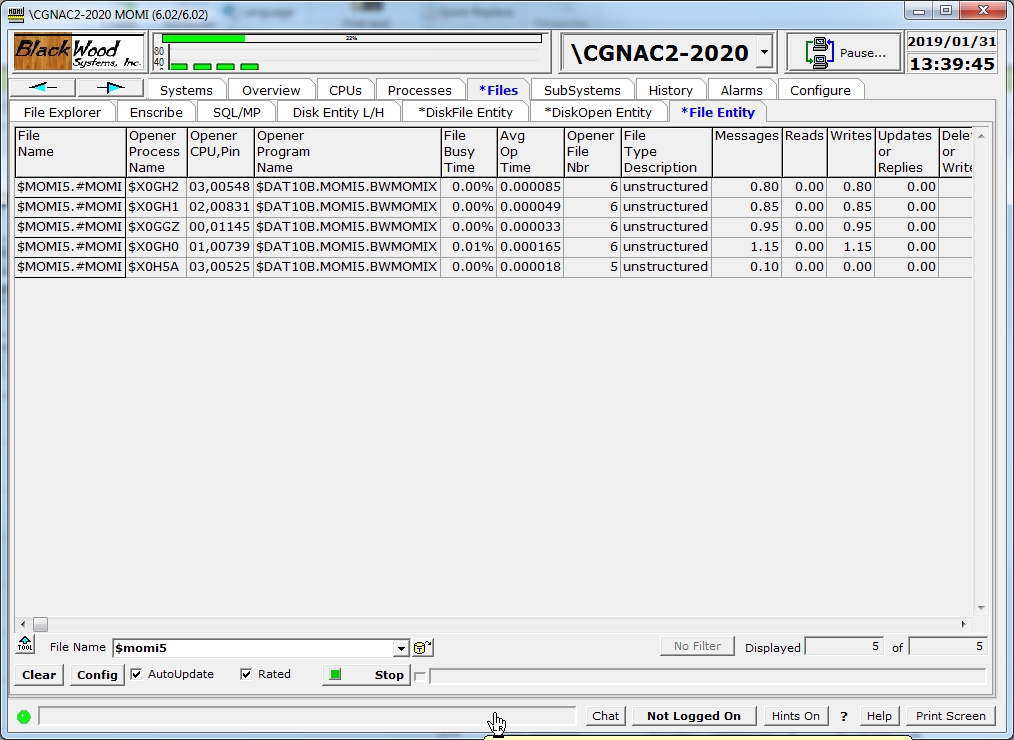Click the forward arrow navigation button
This screenshot has width=1014, height=740.
coord(110,88)
